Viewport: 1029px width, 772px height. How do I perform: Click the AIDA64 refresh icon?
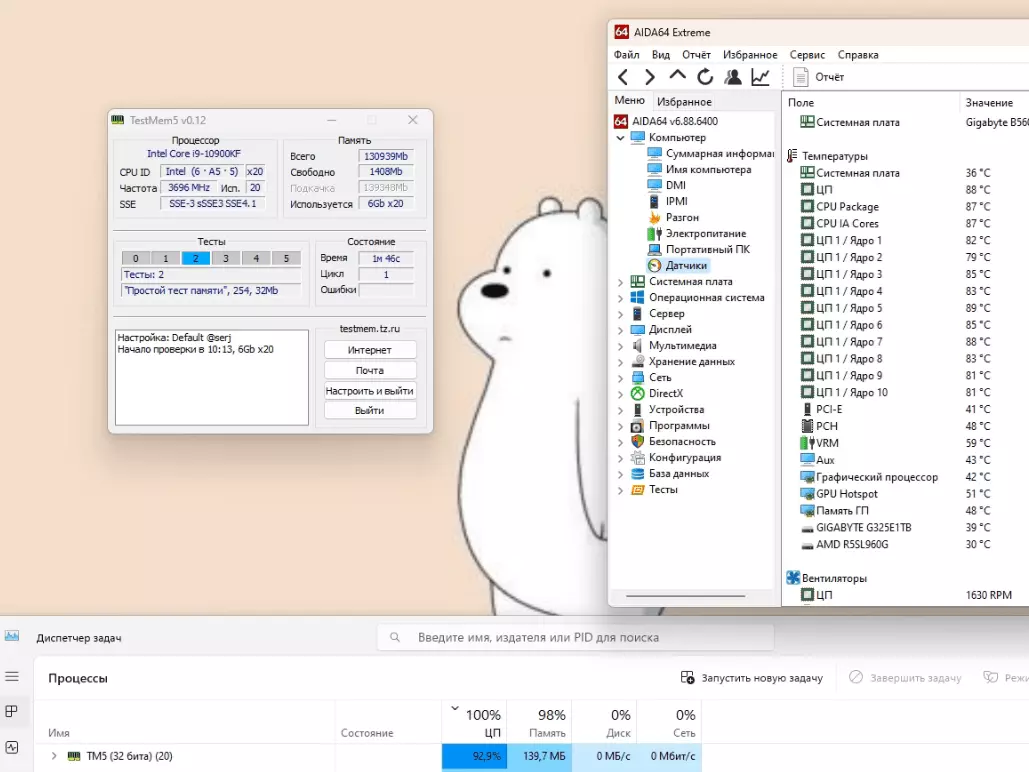click(705, 77)
